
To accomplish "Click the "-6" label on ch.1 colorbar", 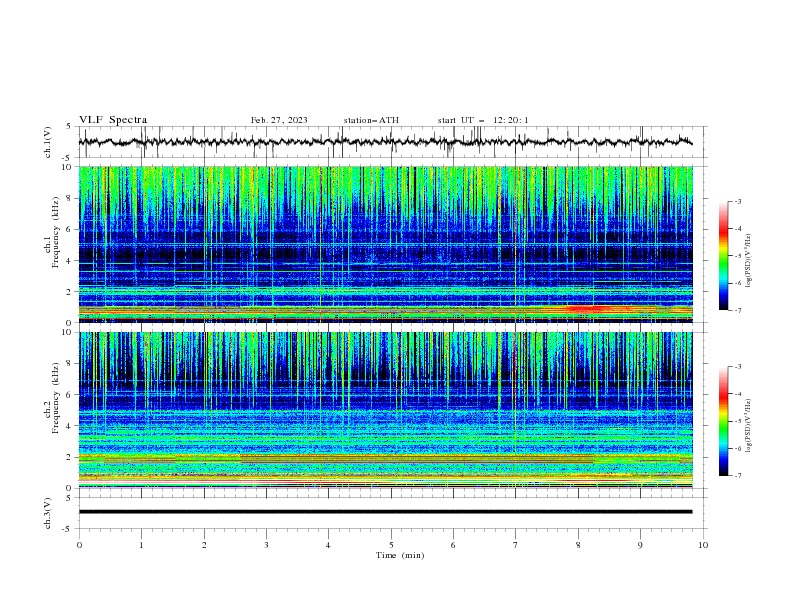I will pyautogui.click(x=737, y=283).
